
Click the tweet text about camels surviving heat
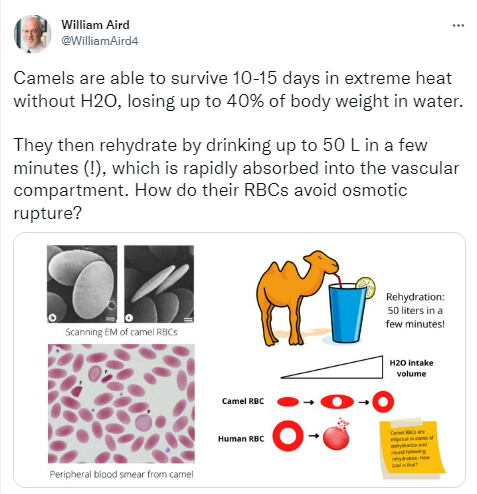238,90
